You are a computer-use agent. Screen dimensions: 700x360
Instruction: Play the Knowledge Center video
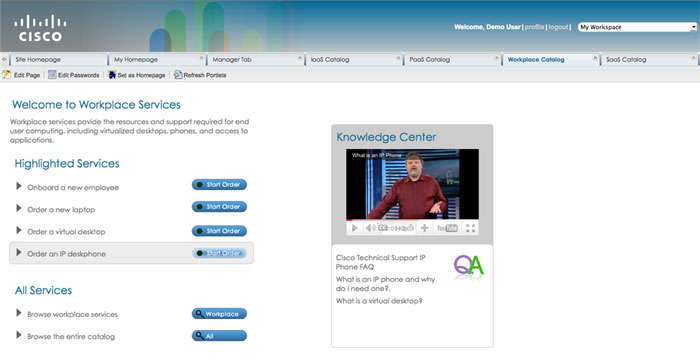[354, 228]
